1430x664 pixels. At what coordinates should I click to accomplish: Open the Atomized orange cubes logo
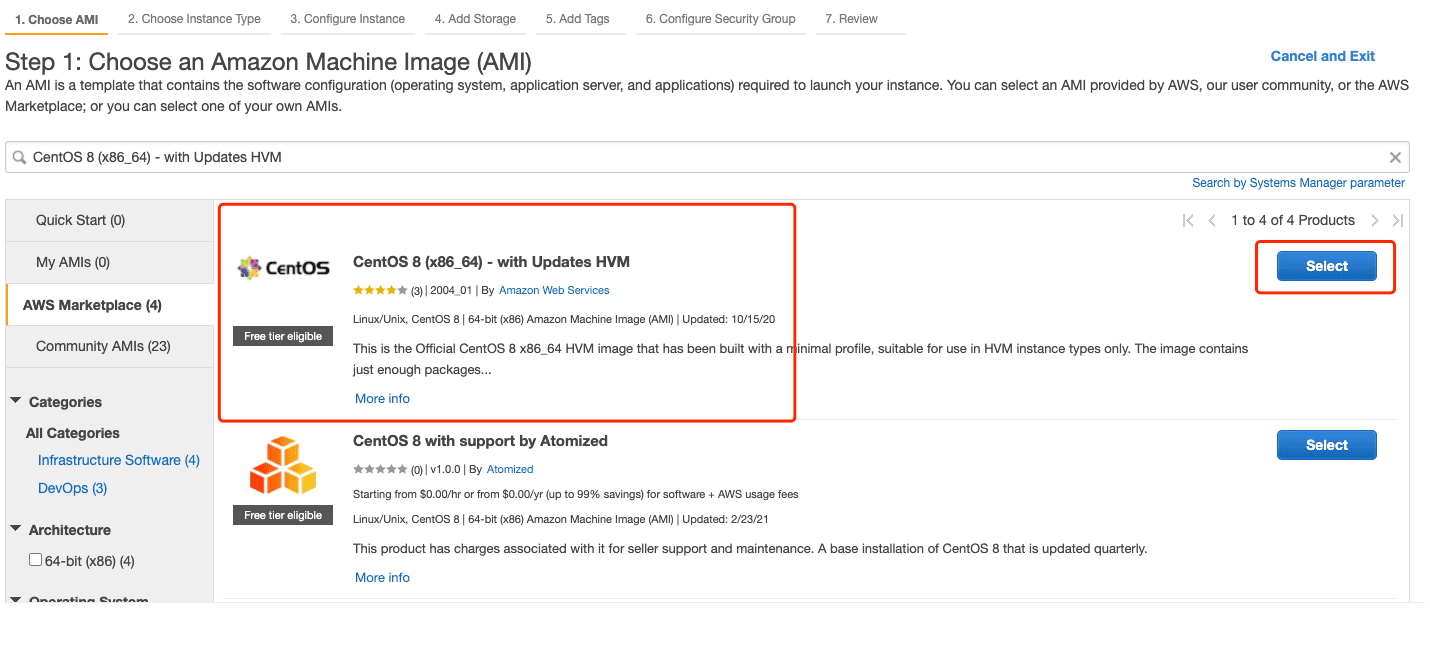pos(283,465)
